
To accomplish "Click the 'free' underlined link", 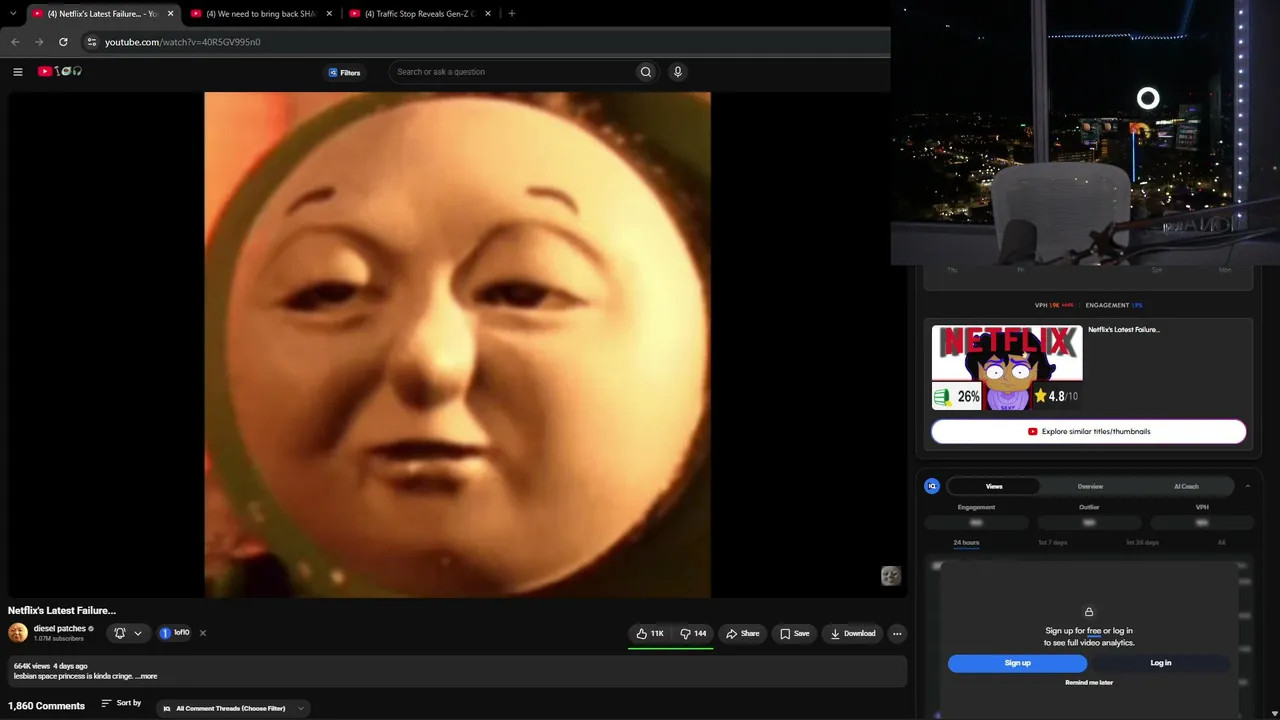I will (x=1094, y=631).
